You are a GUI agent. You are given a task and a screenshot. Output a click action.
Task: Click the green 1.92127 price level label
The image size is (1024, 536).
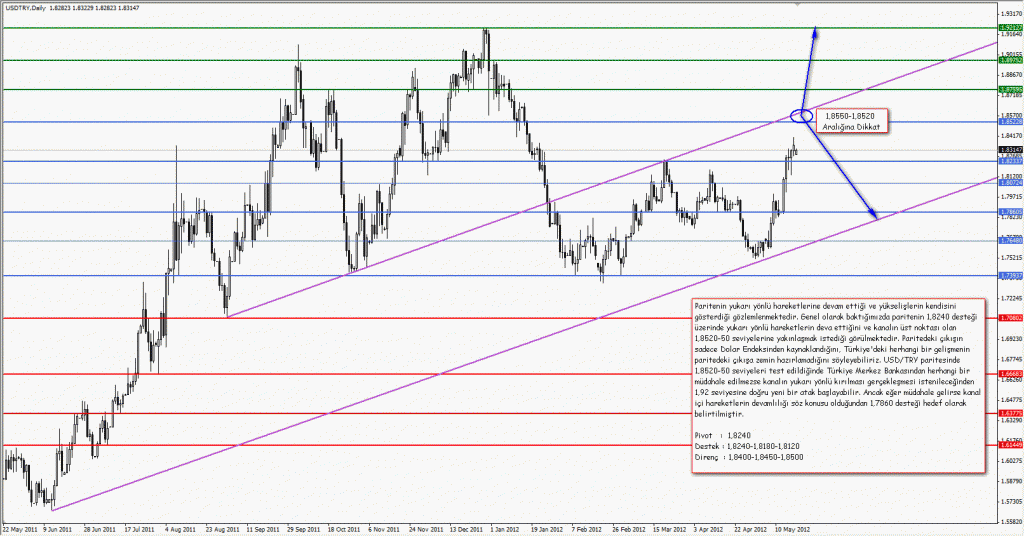click(x=1010, y=28)
